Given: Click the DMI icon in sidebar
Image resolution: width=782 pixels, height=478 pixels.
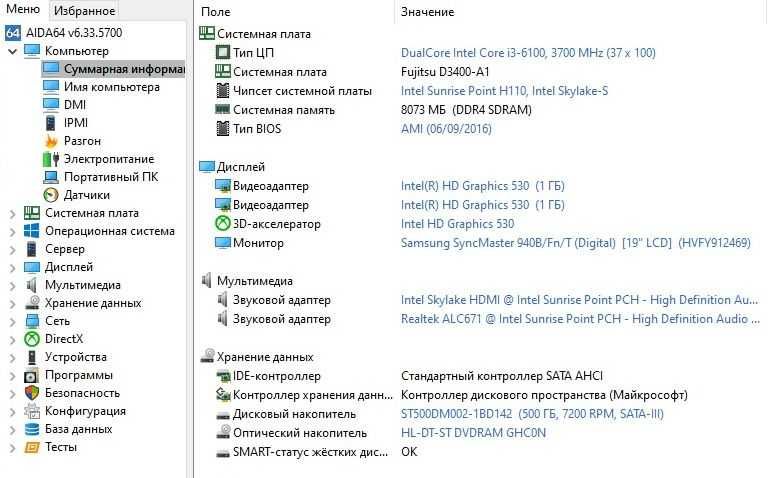Looking at the screenshot, I should 51,105.
